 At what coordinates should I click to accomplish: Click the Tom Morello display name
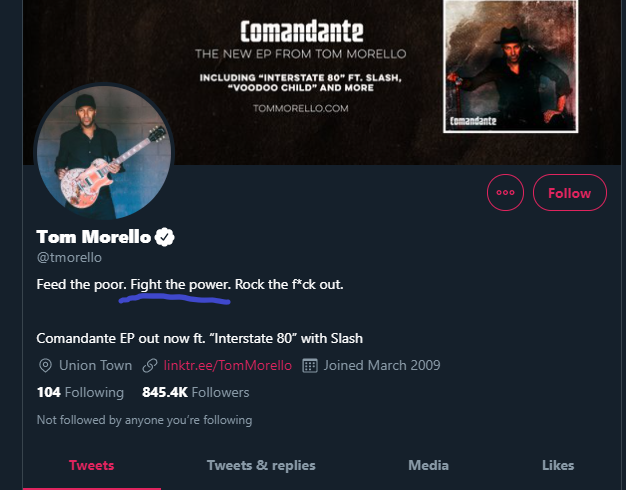(x=93, y=237)
